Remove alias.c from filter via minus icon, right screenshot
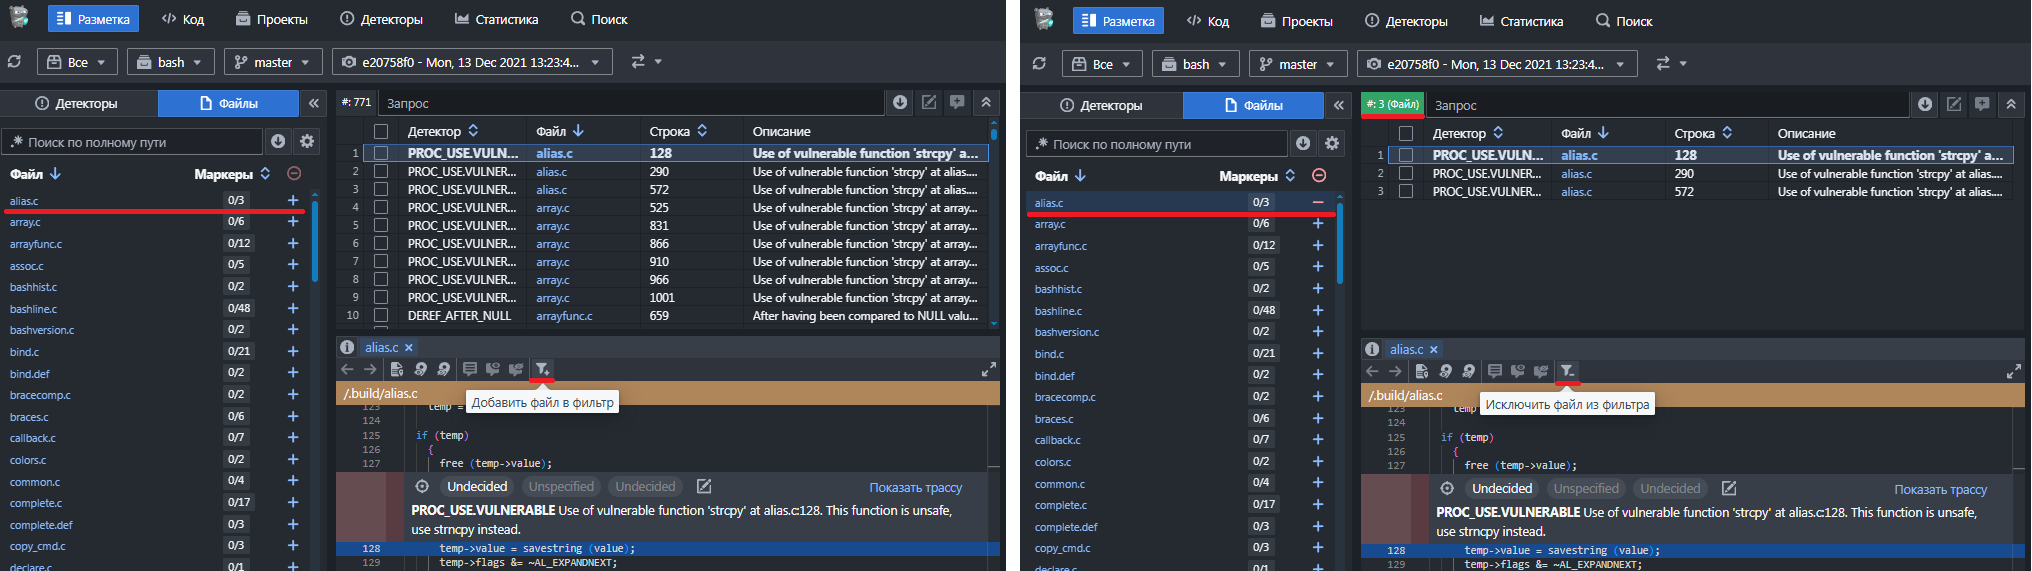The width and height of the screenshot is (2032, 571). tap(1318, 202)
